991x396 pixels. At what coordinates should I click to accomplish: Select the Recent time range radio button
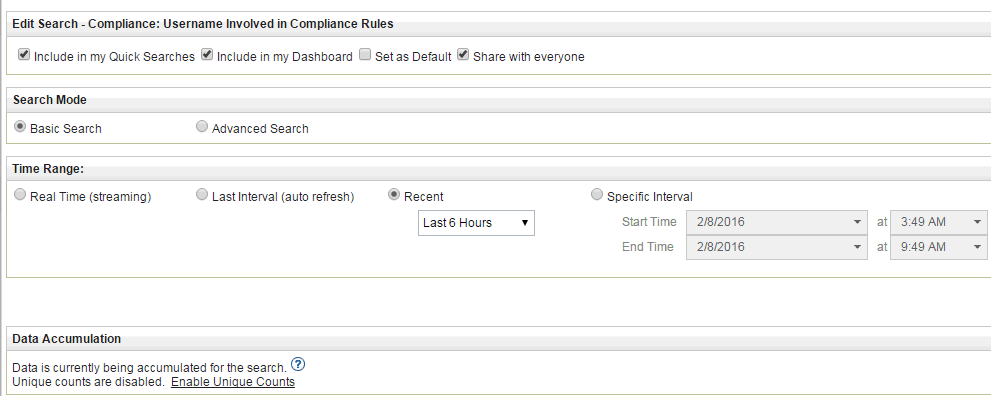394,195
